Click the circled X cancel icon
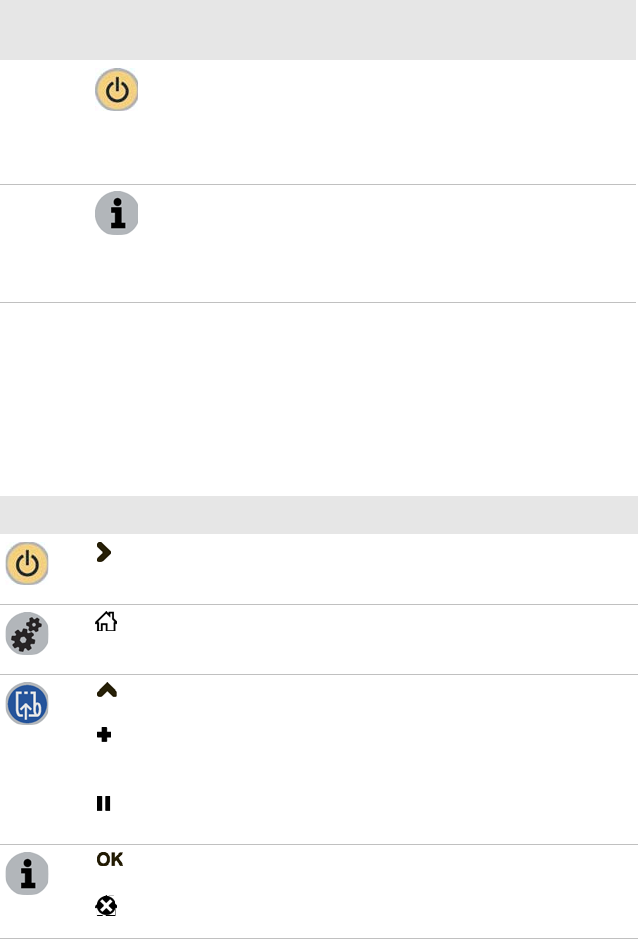The width and height of the screenshot is (638, 939). pyautogui.click(x=106, y=906)
